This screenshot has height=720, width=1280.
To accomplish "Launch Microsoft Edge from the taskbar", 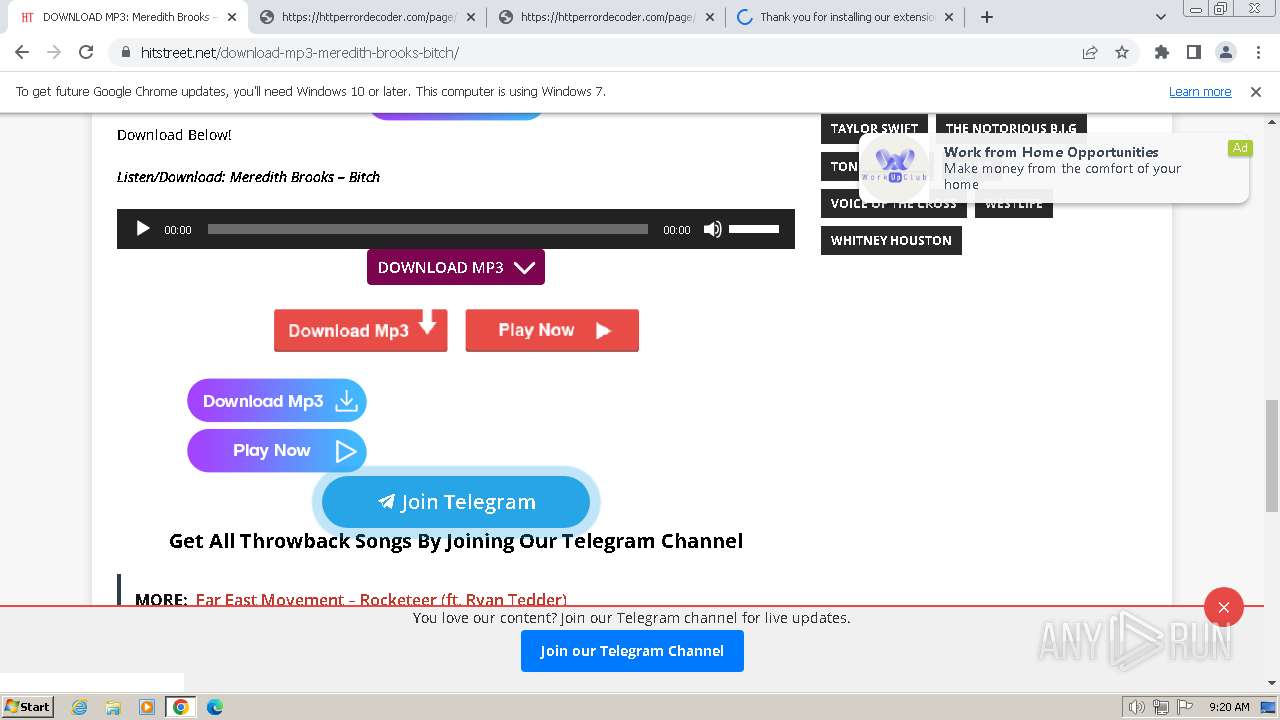I will click(215, 707).
